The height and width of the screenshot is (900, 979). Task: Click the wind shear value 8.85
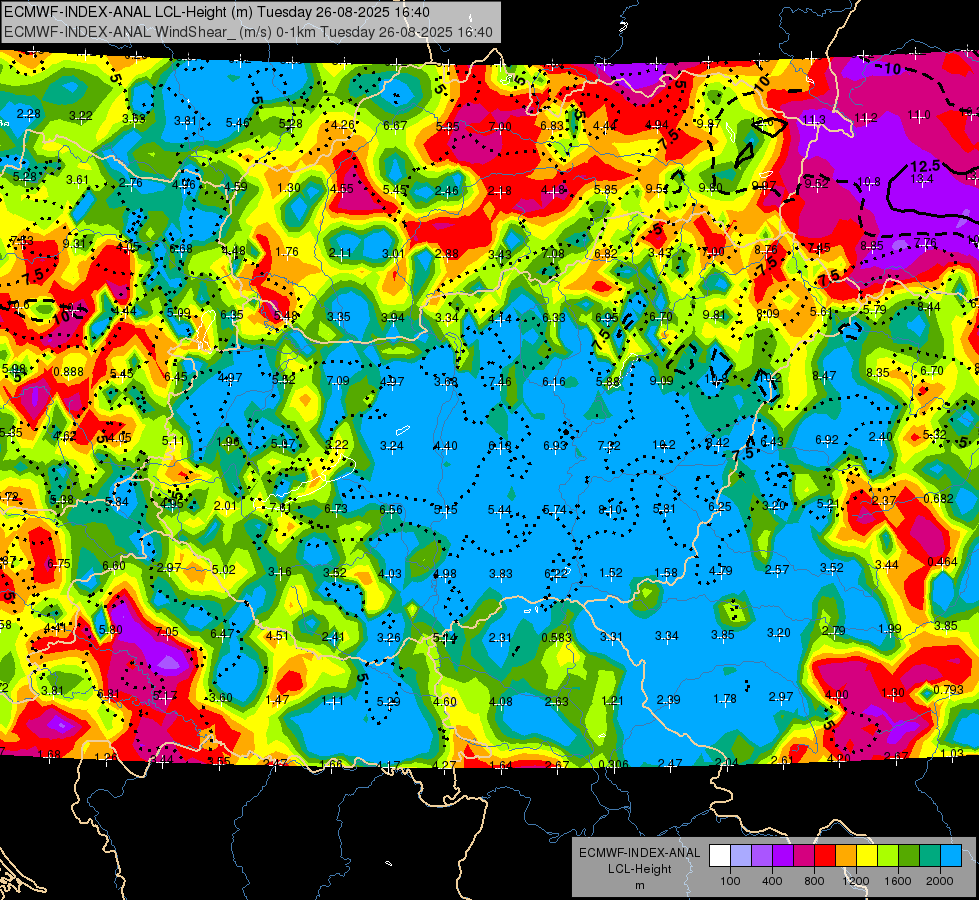(x=872, y=245)
